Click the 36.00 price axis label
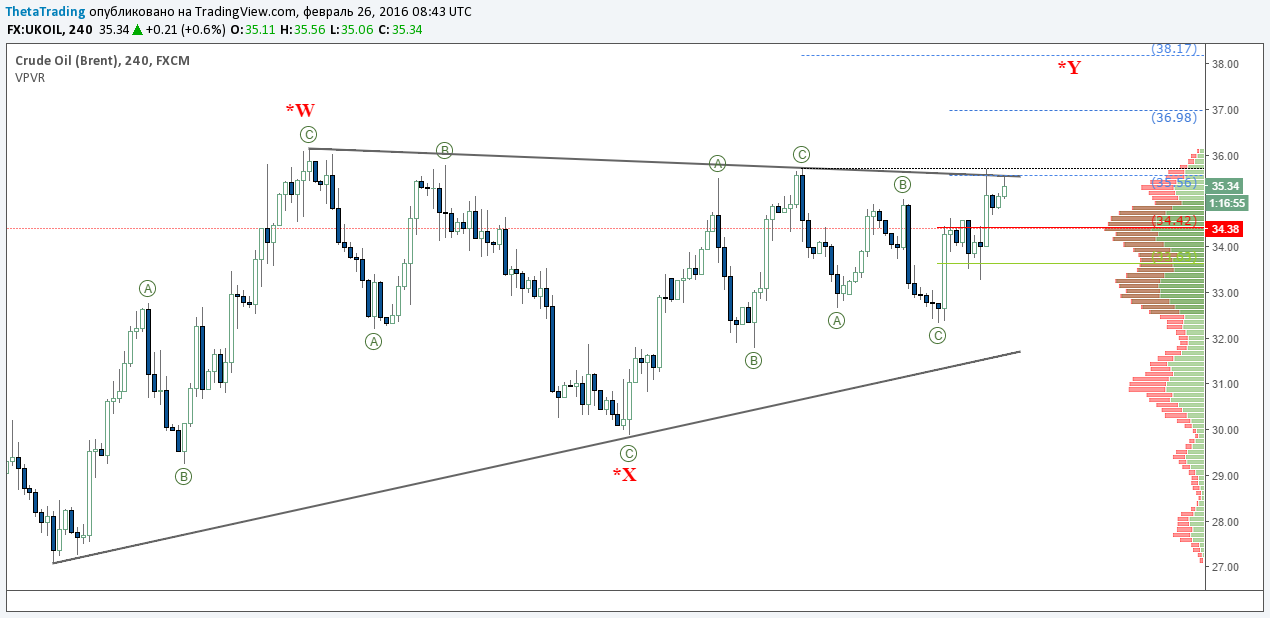Screen dimensions: 1270x618 coord(1225,156)
